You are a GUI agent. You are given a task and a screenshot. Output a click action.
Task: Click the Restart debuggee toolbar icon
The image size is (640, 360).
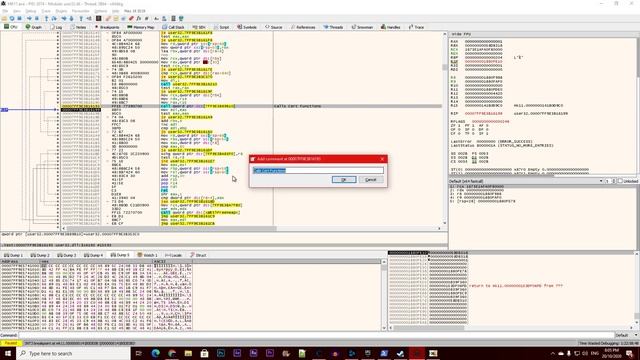(12, 18)
